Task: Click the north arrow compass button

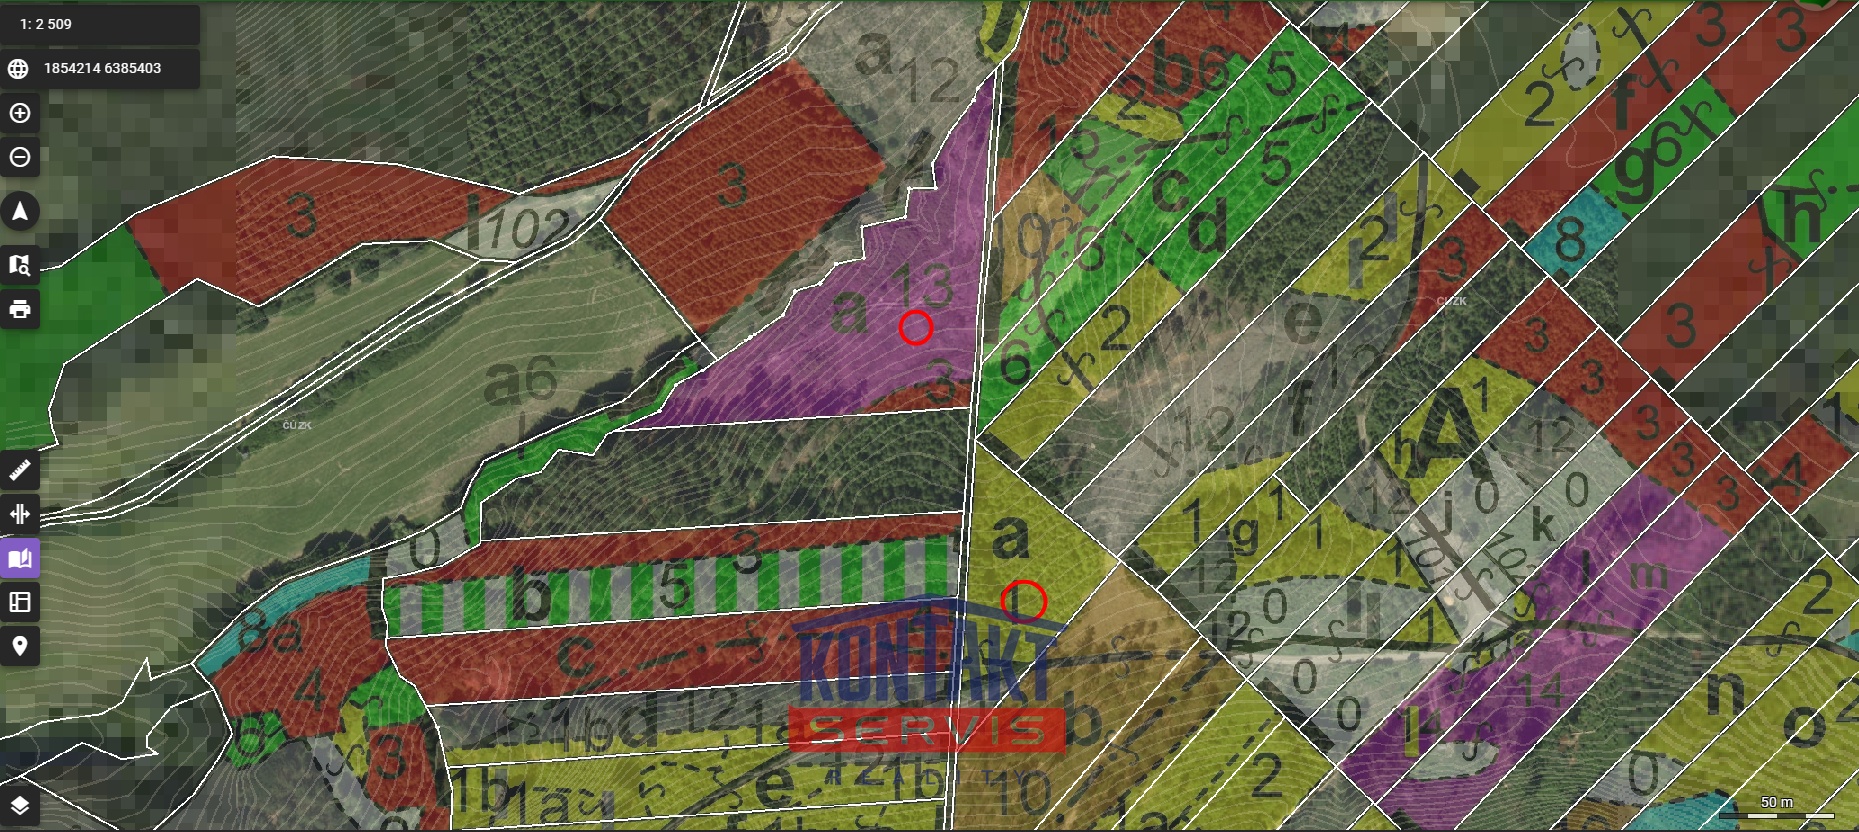Action: 20,212
